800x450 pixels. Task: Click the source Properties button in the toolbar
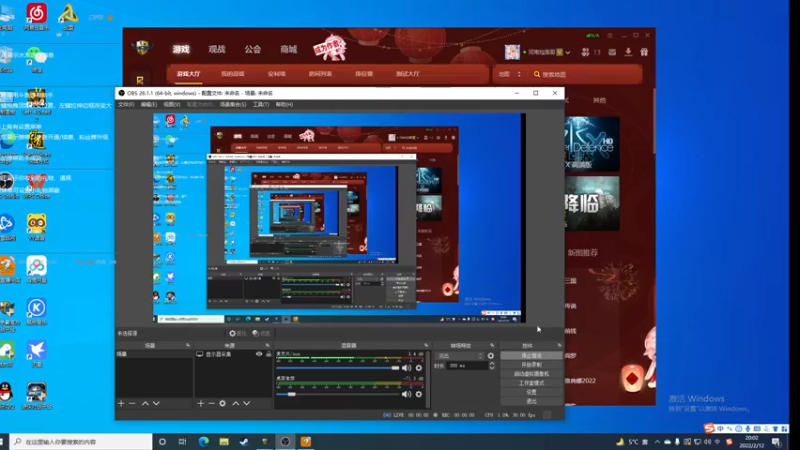(237, 333)
